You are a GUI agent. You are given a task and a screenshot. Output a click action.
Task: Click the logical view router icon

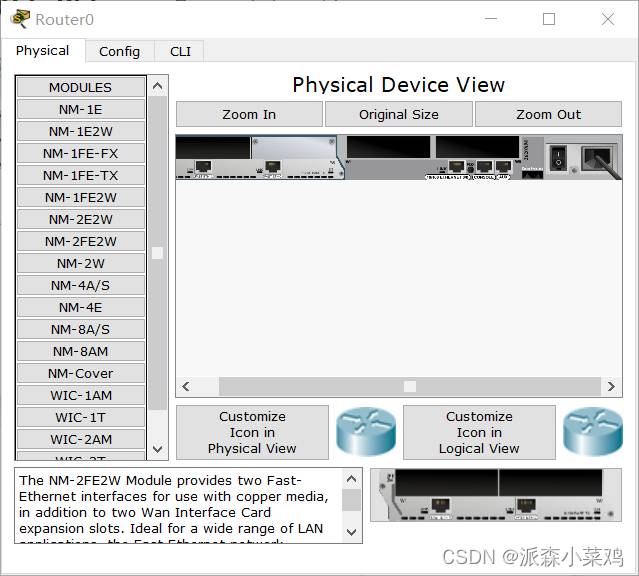coord(593,432)
